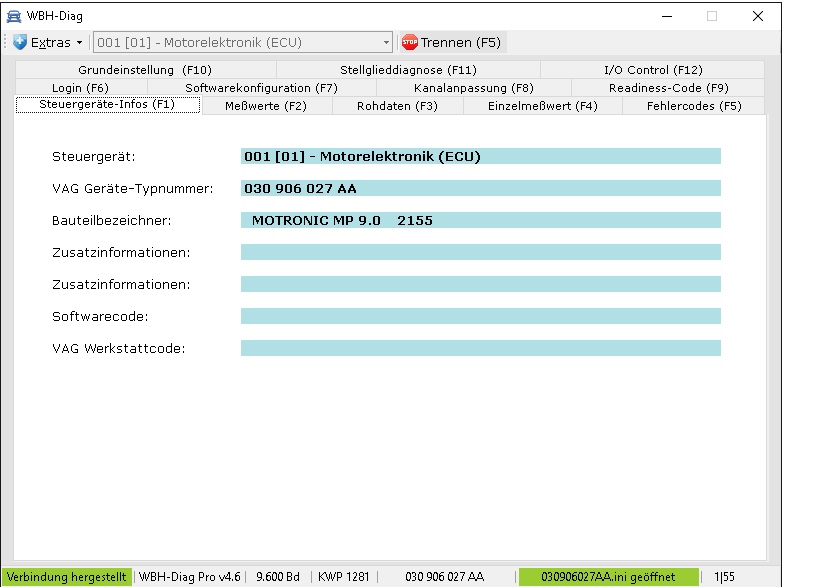The height and width of the screenshot is (587, 819).
Task: View the Fehlercodes (F5) tab
Action: 694,106
